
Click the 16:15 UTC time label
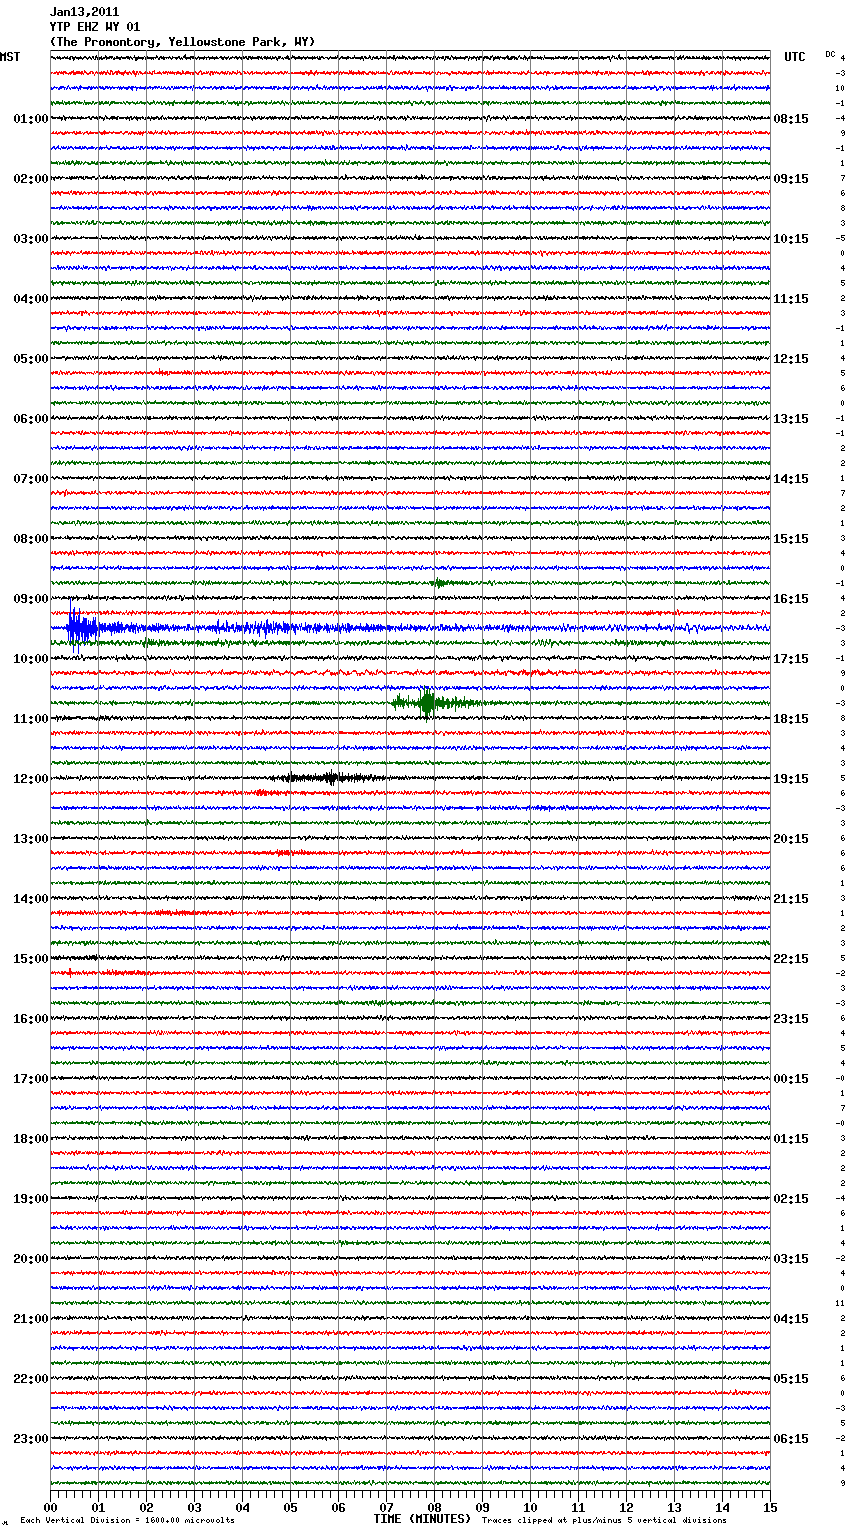tap(791, 599)
